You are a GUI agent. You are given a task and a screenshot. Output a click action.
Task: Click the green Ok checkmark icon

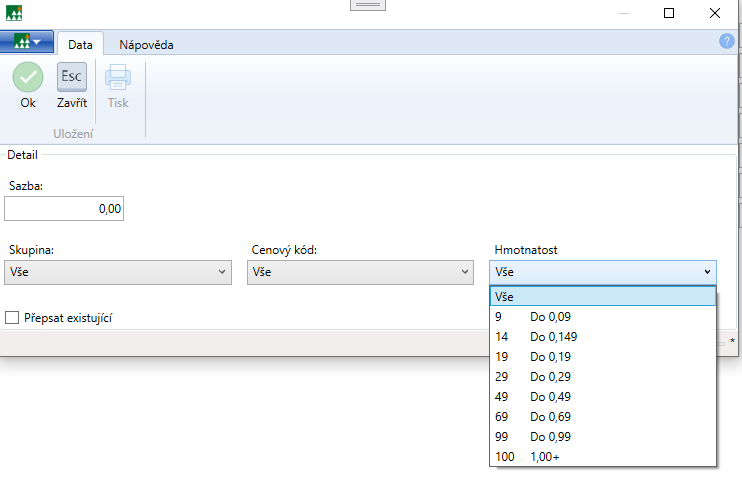click(x=27, y=77)
